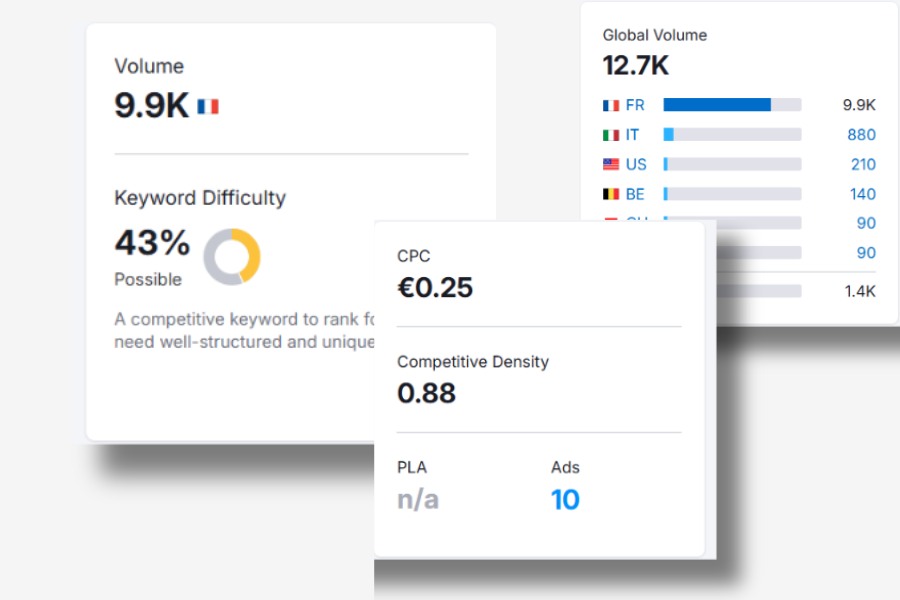Click the 12.7K Global Volume total
900x600 pixels.
[635, 66]
